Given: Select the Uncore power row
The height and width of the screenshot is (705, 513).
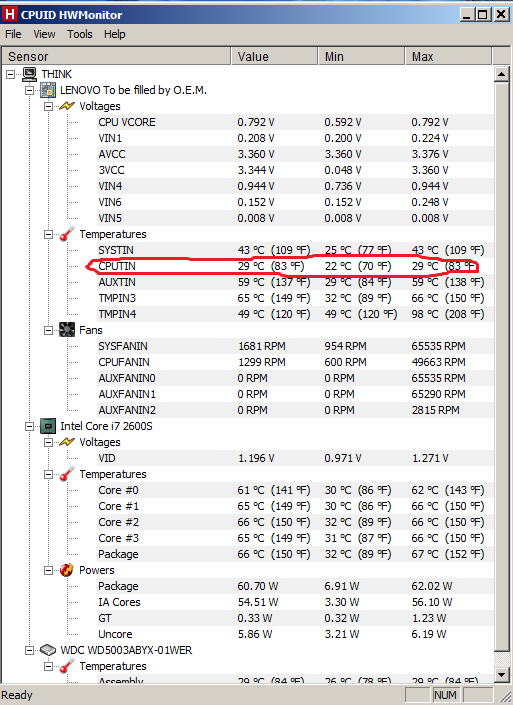Looking at the screenshot, I should click(x=295, y=634).
